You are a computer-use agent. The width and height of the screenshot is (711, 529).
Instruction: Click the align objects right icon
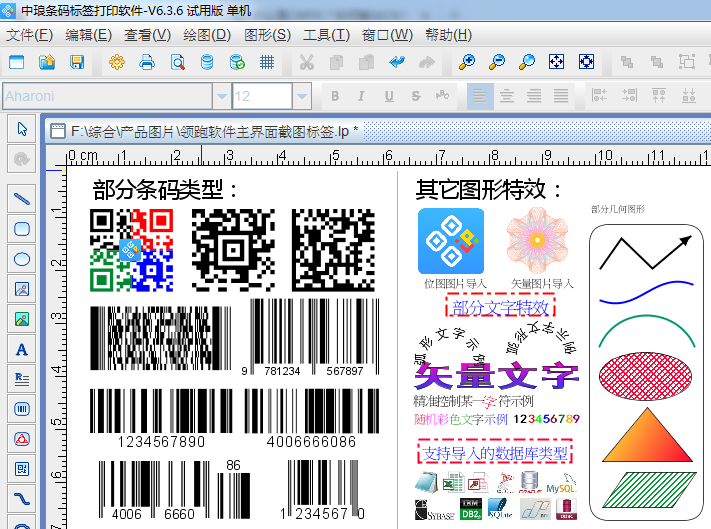629,96
